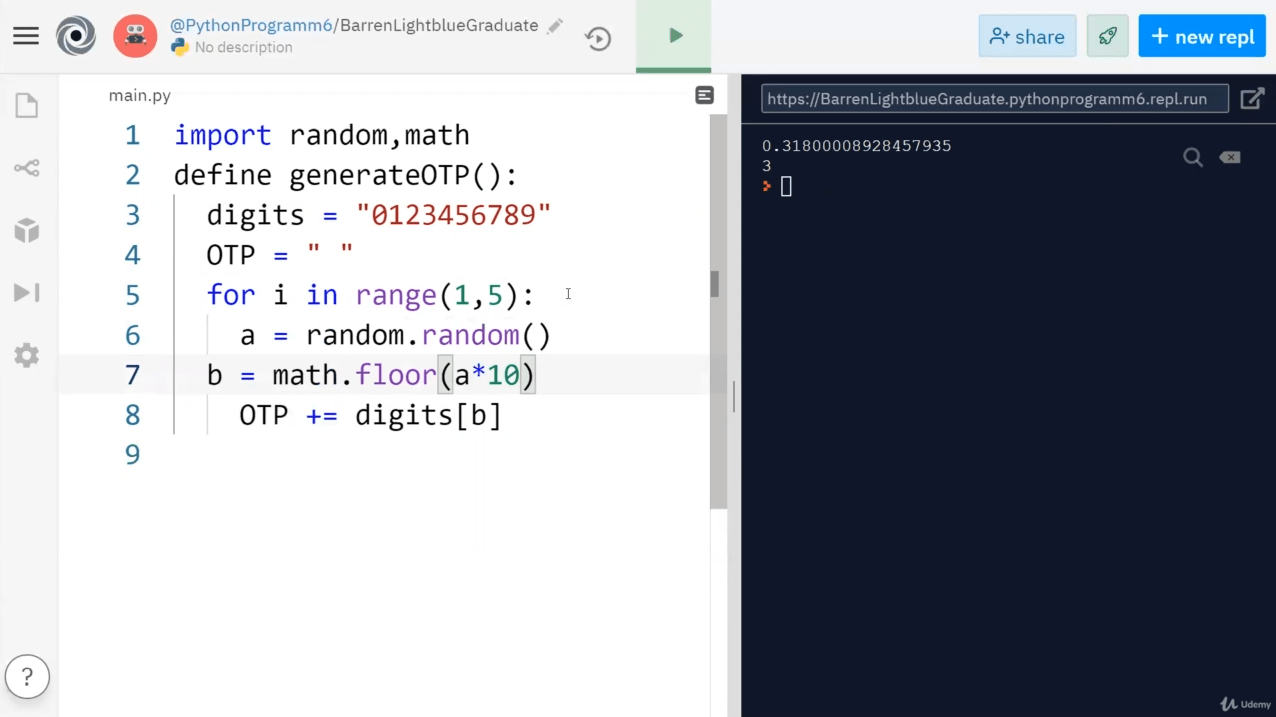Select the main.py tab

(139, 96)
